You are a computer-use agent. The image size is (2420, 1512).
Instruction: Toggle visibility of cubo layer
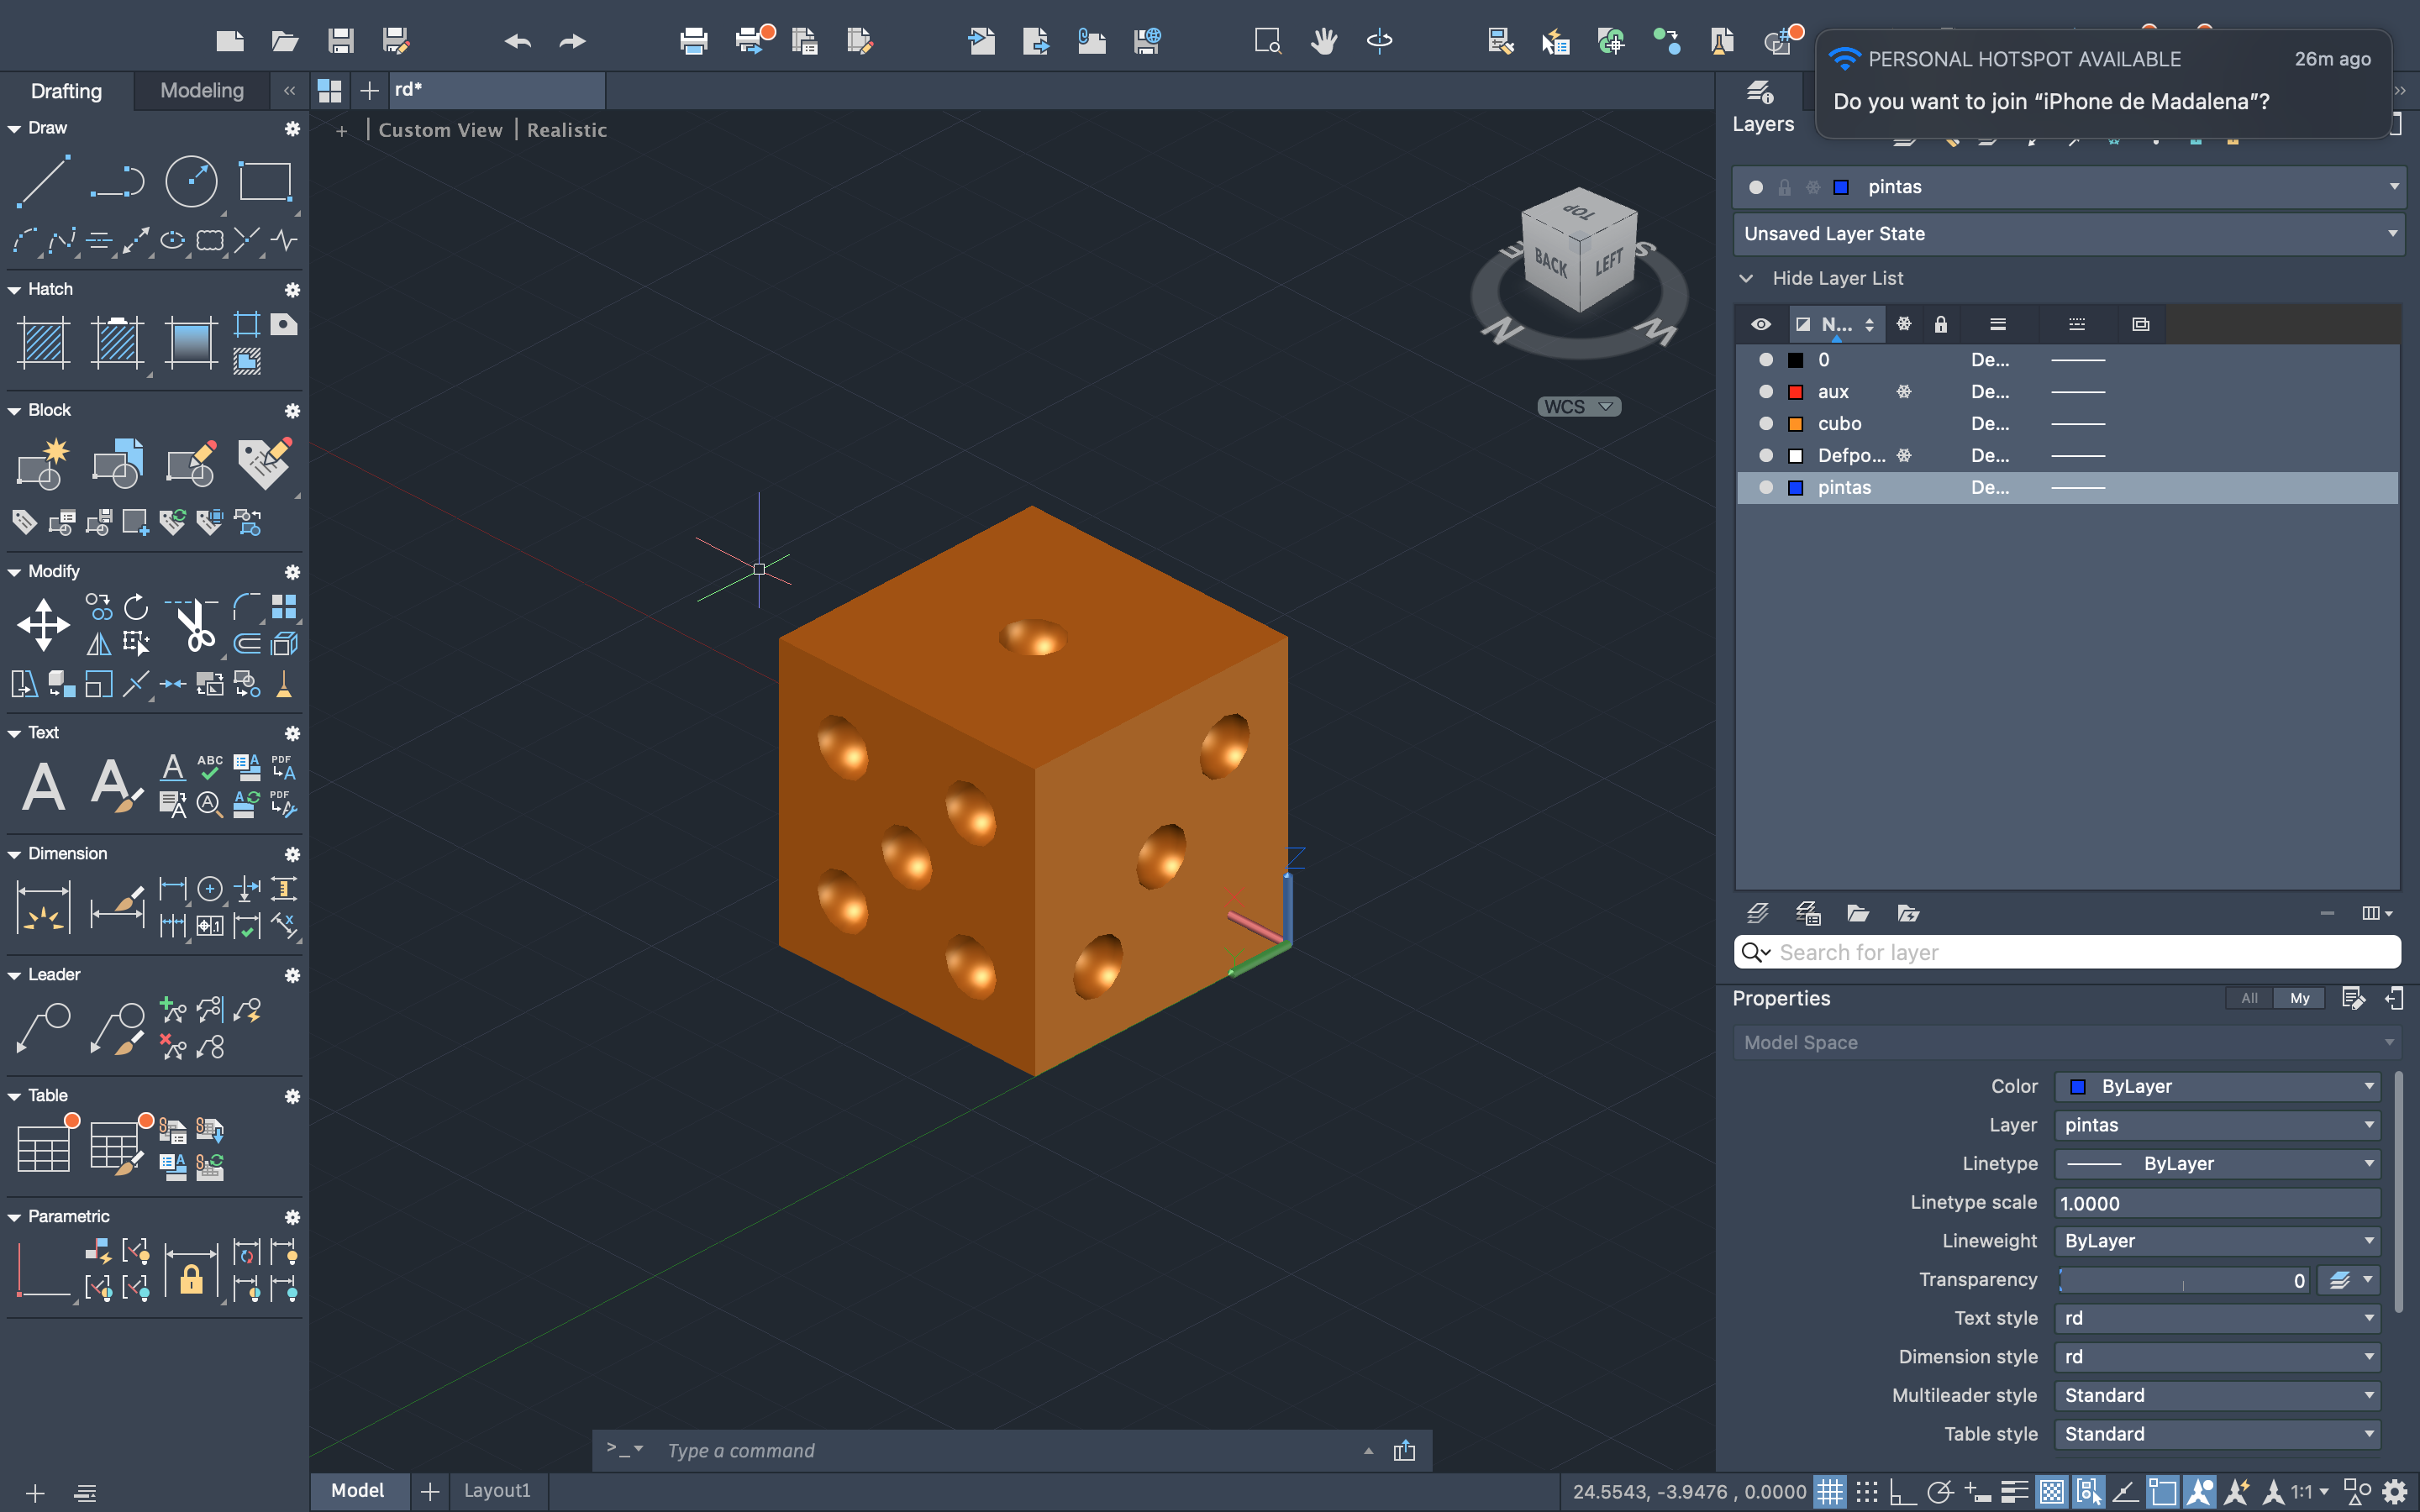click(x=1766, y=424)
